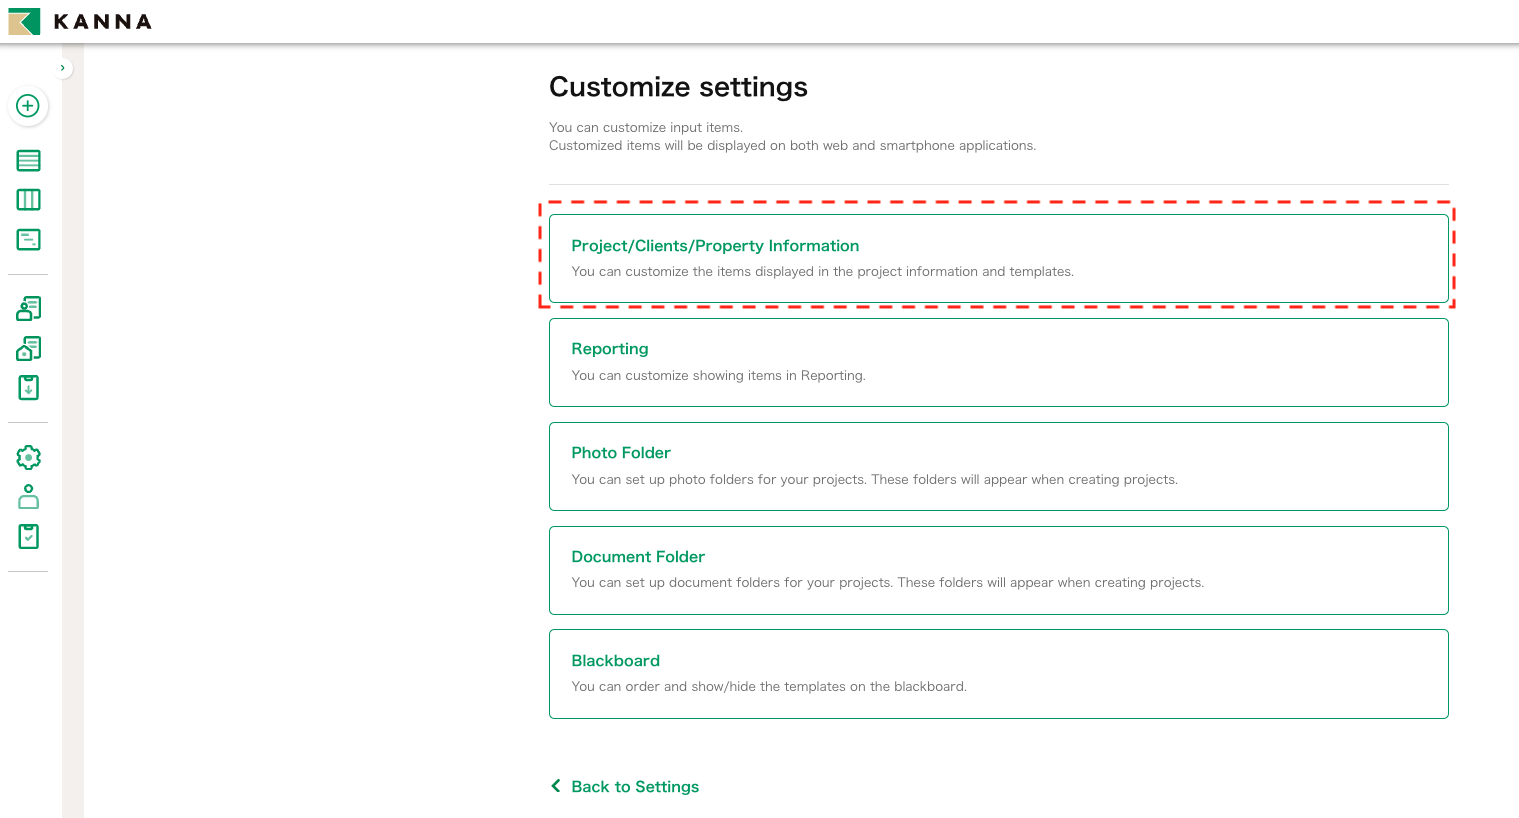Click the back chevron beside Back to Settings

click(x=556, y=786)
